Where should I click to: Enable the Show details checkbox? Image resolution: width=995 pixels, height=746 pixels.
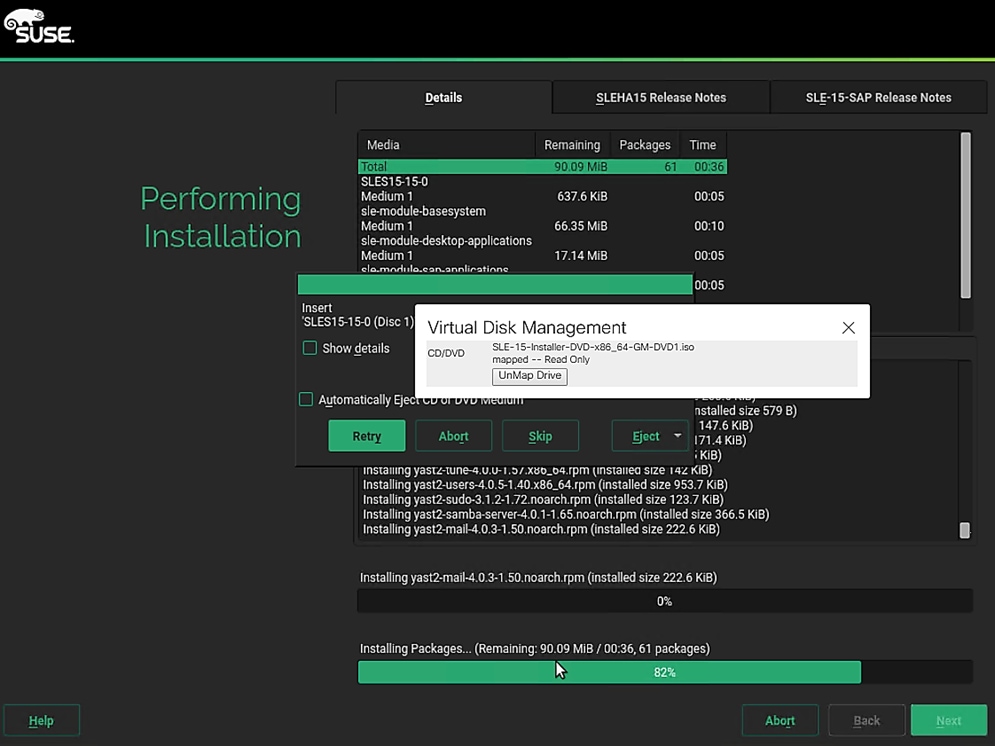pos(310,348)
